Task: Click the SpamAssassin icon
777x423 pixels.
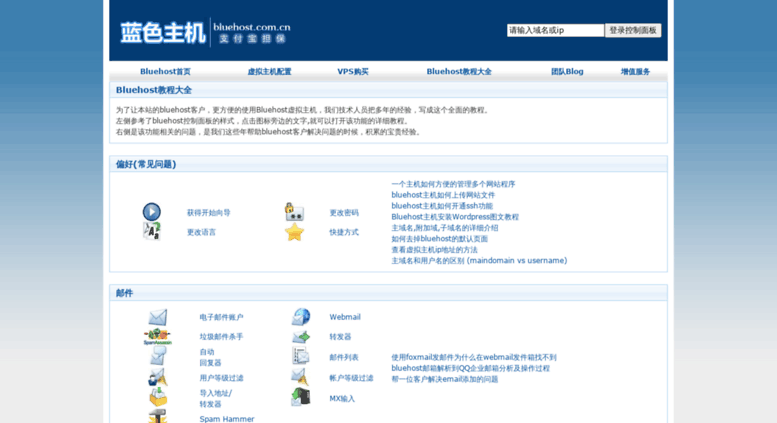Action: pos(158,337)
